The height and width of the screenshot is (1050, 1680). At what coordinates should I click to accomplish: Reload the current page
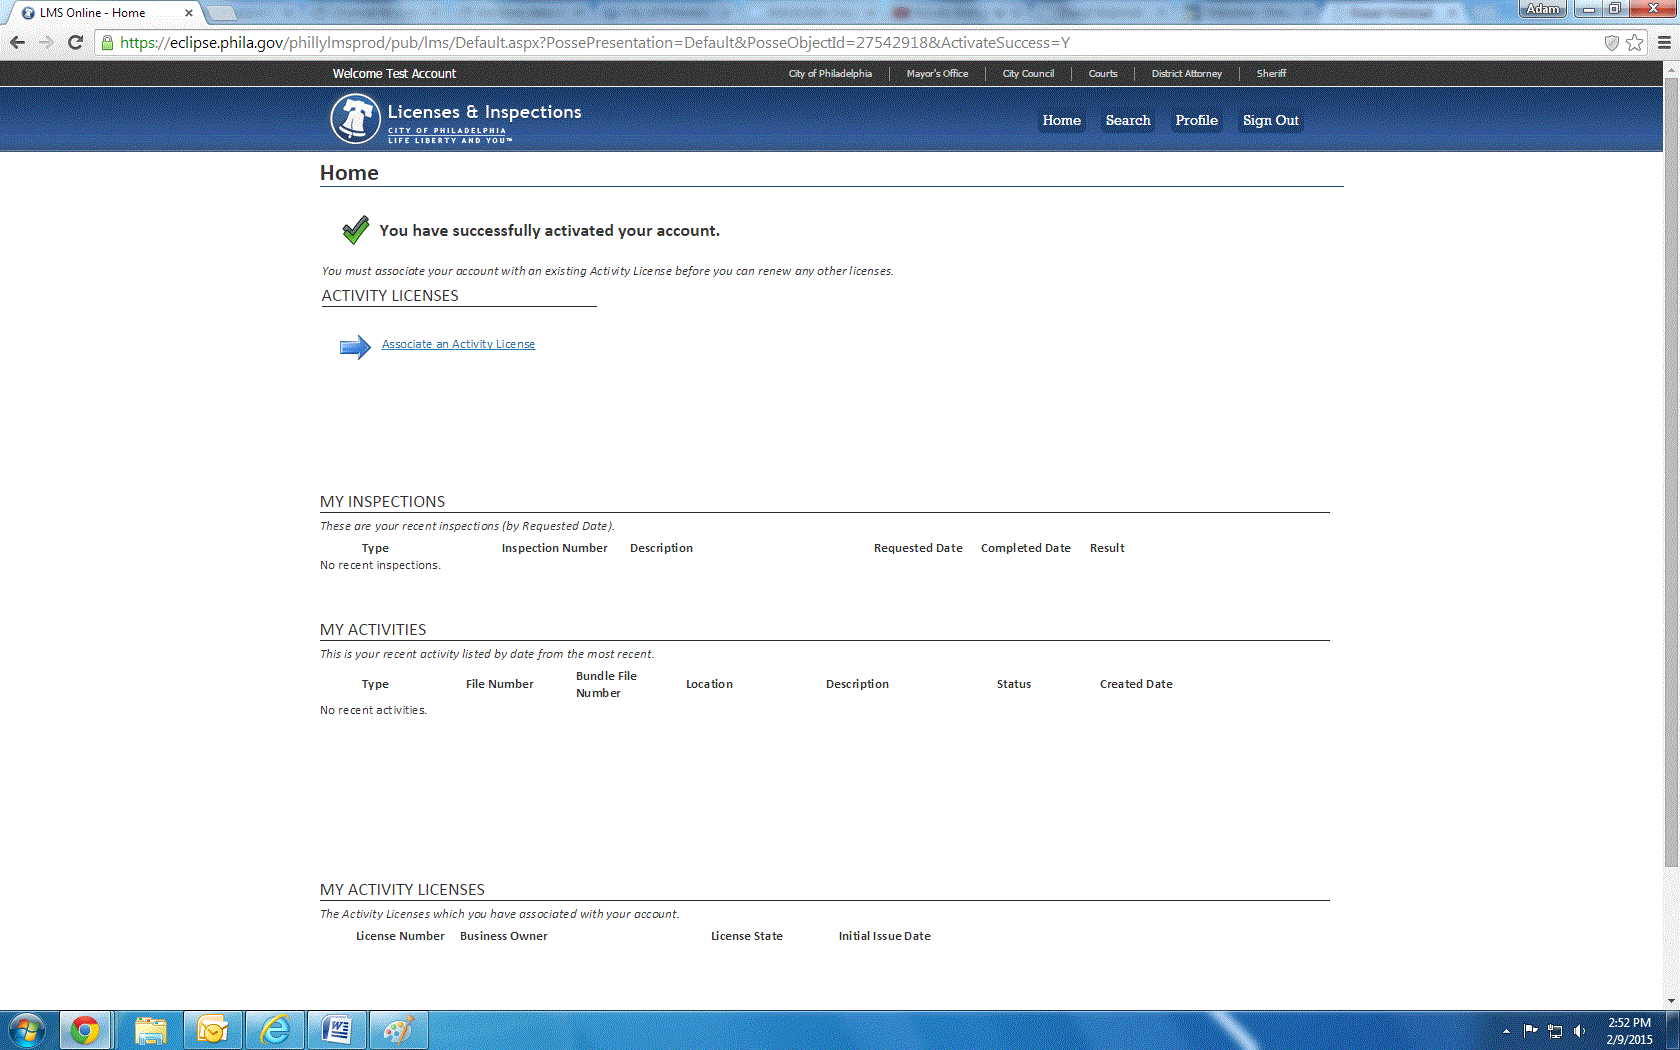[x=75, y=42]
